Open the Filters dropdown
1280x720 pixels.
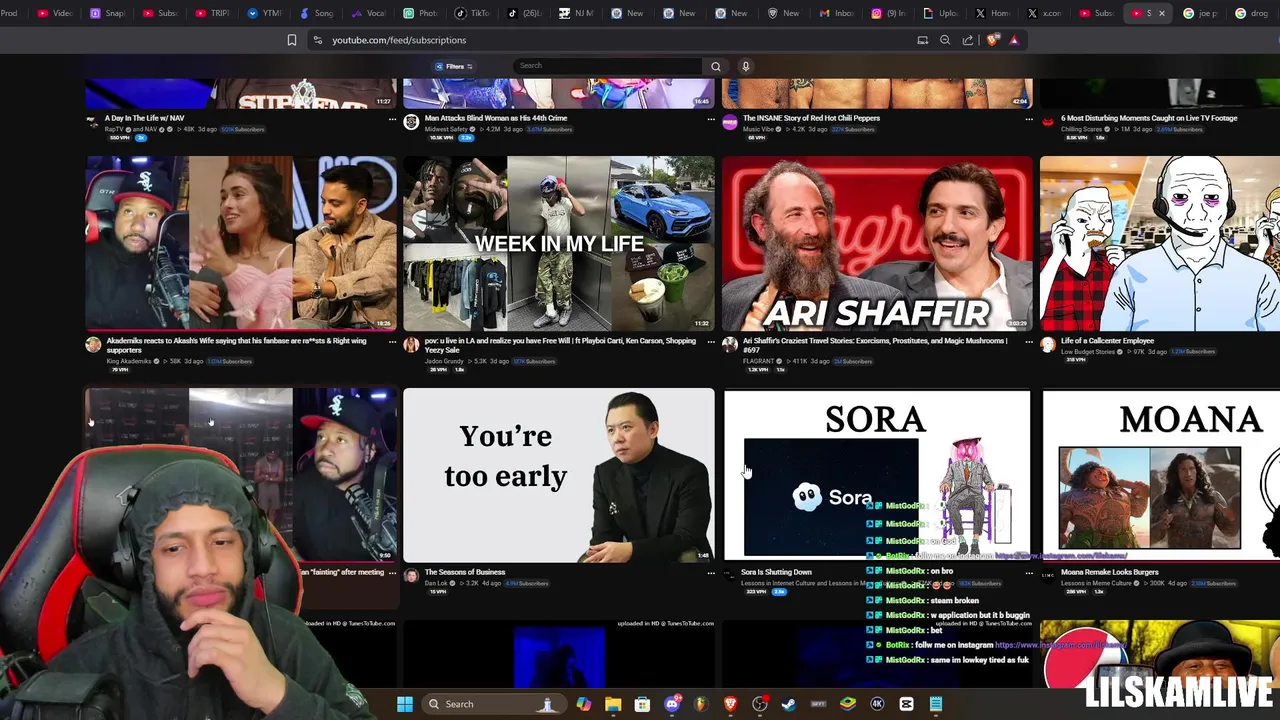click(454, 66)
